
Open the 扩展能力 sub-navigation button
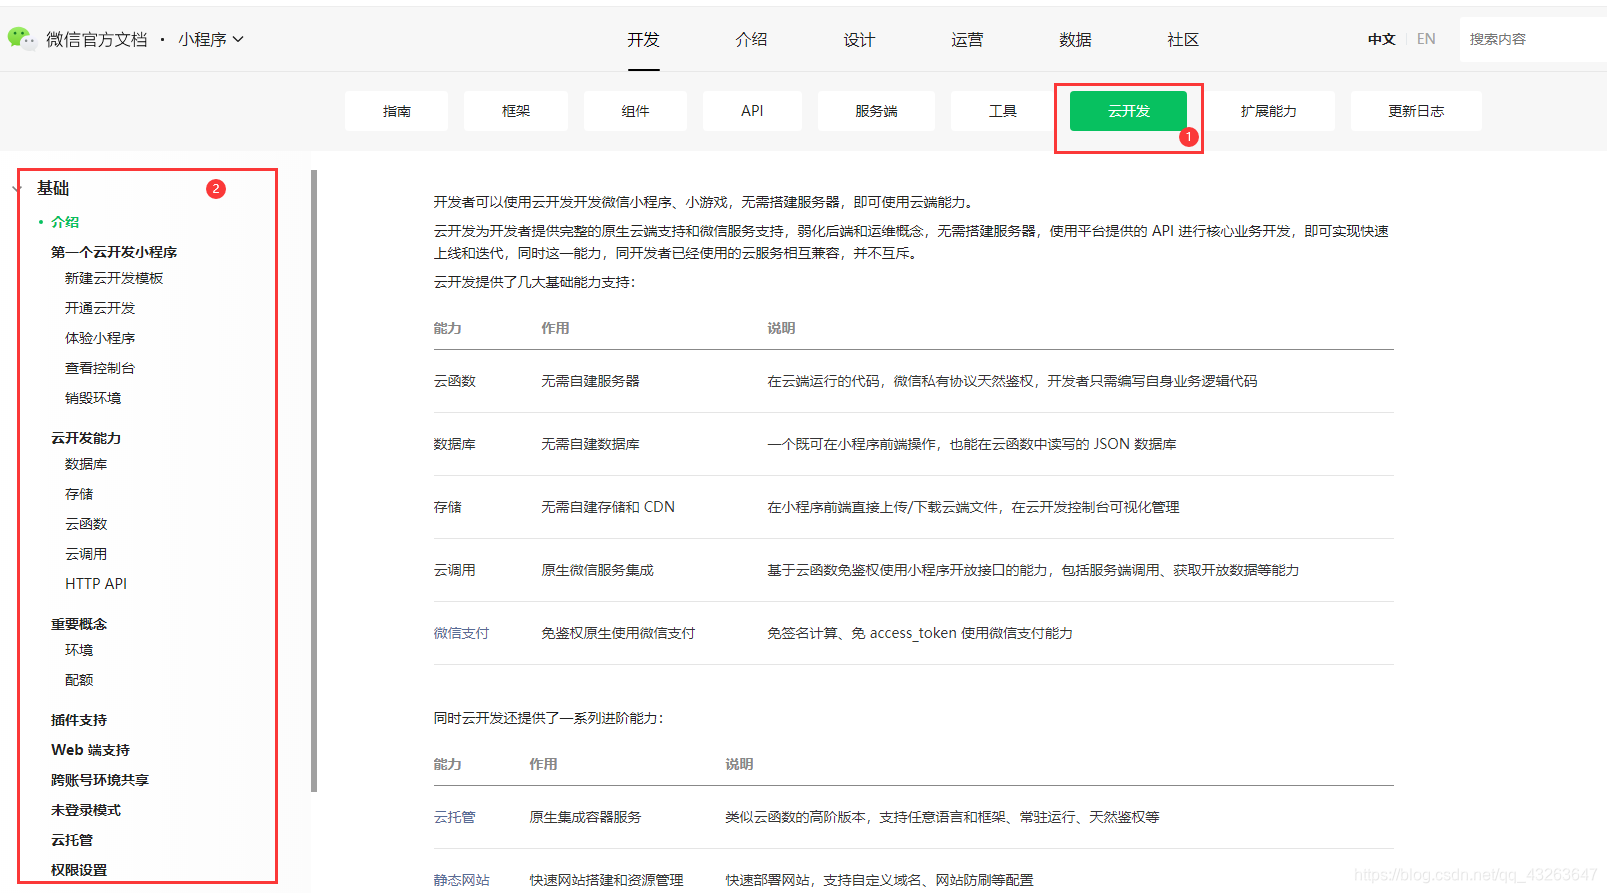coord(1268,111)
